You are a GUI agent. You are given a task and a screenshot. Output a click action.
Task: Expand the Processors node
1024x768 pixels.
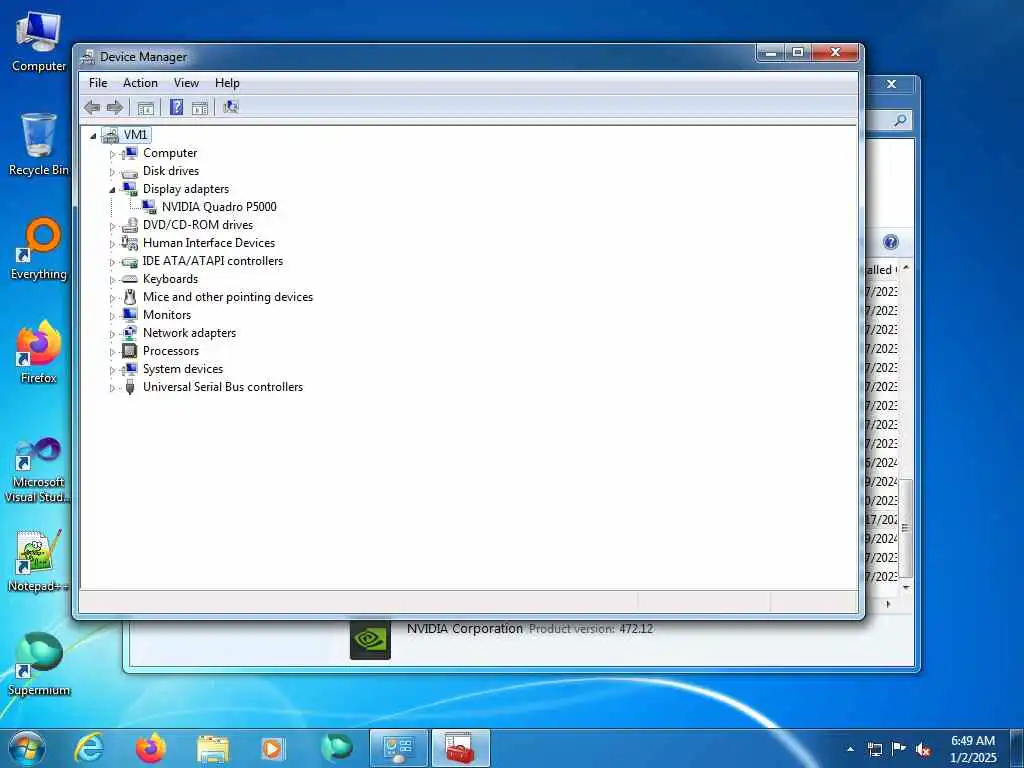[112, 352]
